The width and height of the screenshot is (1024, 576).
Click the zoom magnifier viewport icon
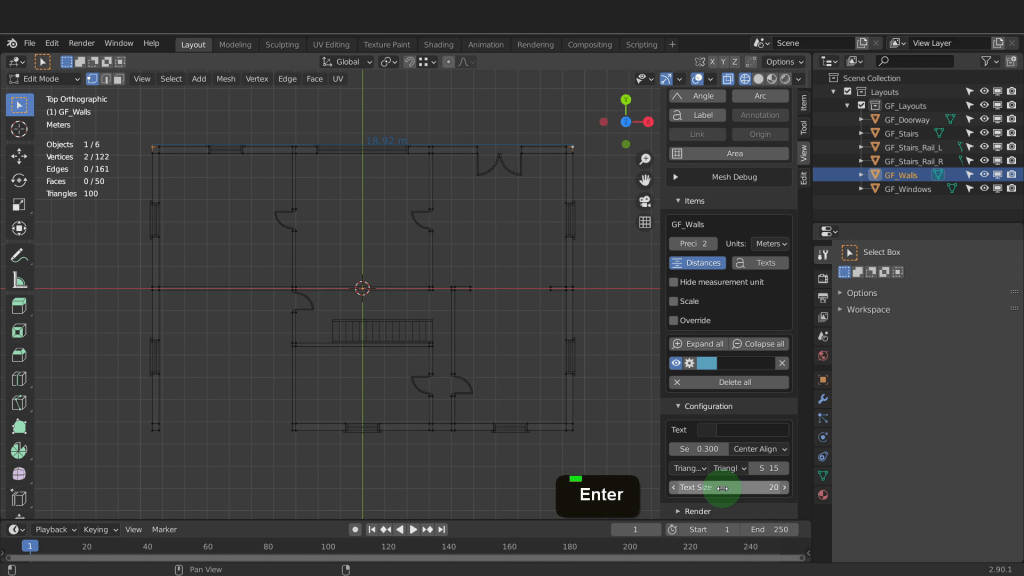[645, 159]
